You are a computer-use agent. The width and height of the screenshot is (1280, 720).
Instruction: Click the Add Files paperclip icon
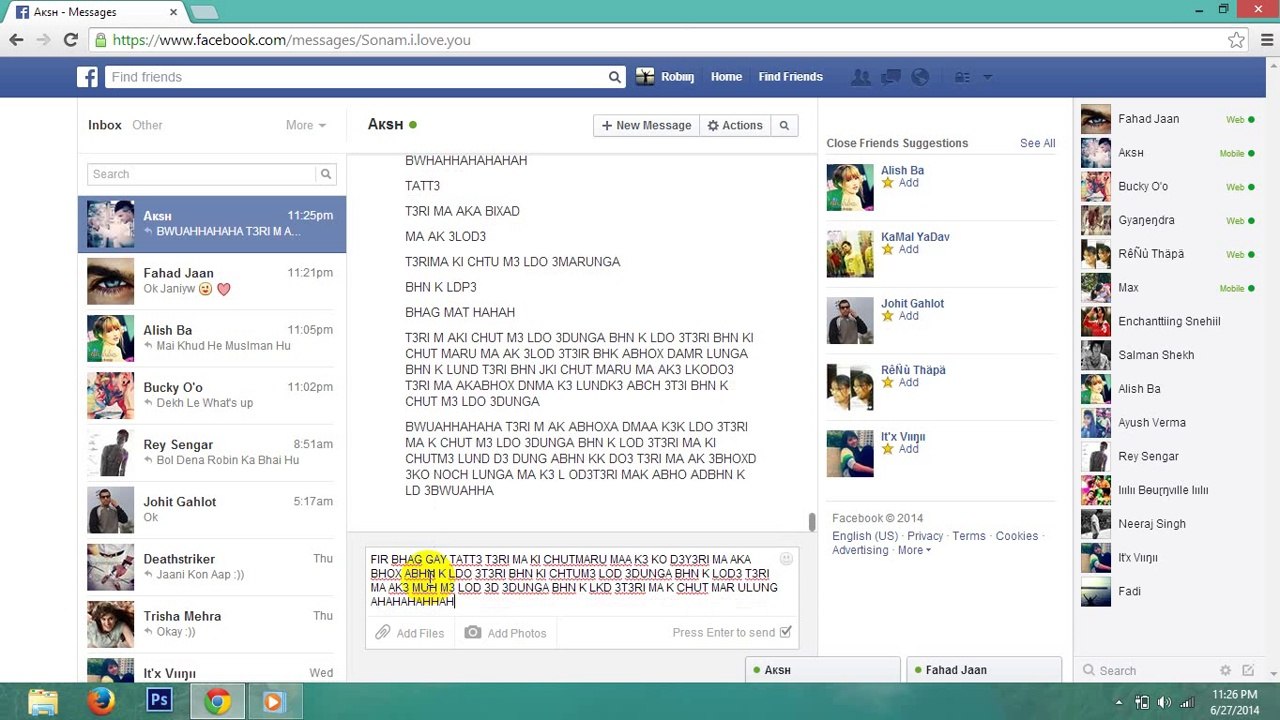click(382, 633)
